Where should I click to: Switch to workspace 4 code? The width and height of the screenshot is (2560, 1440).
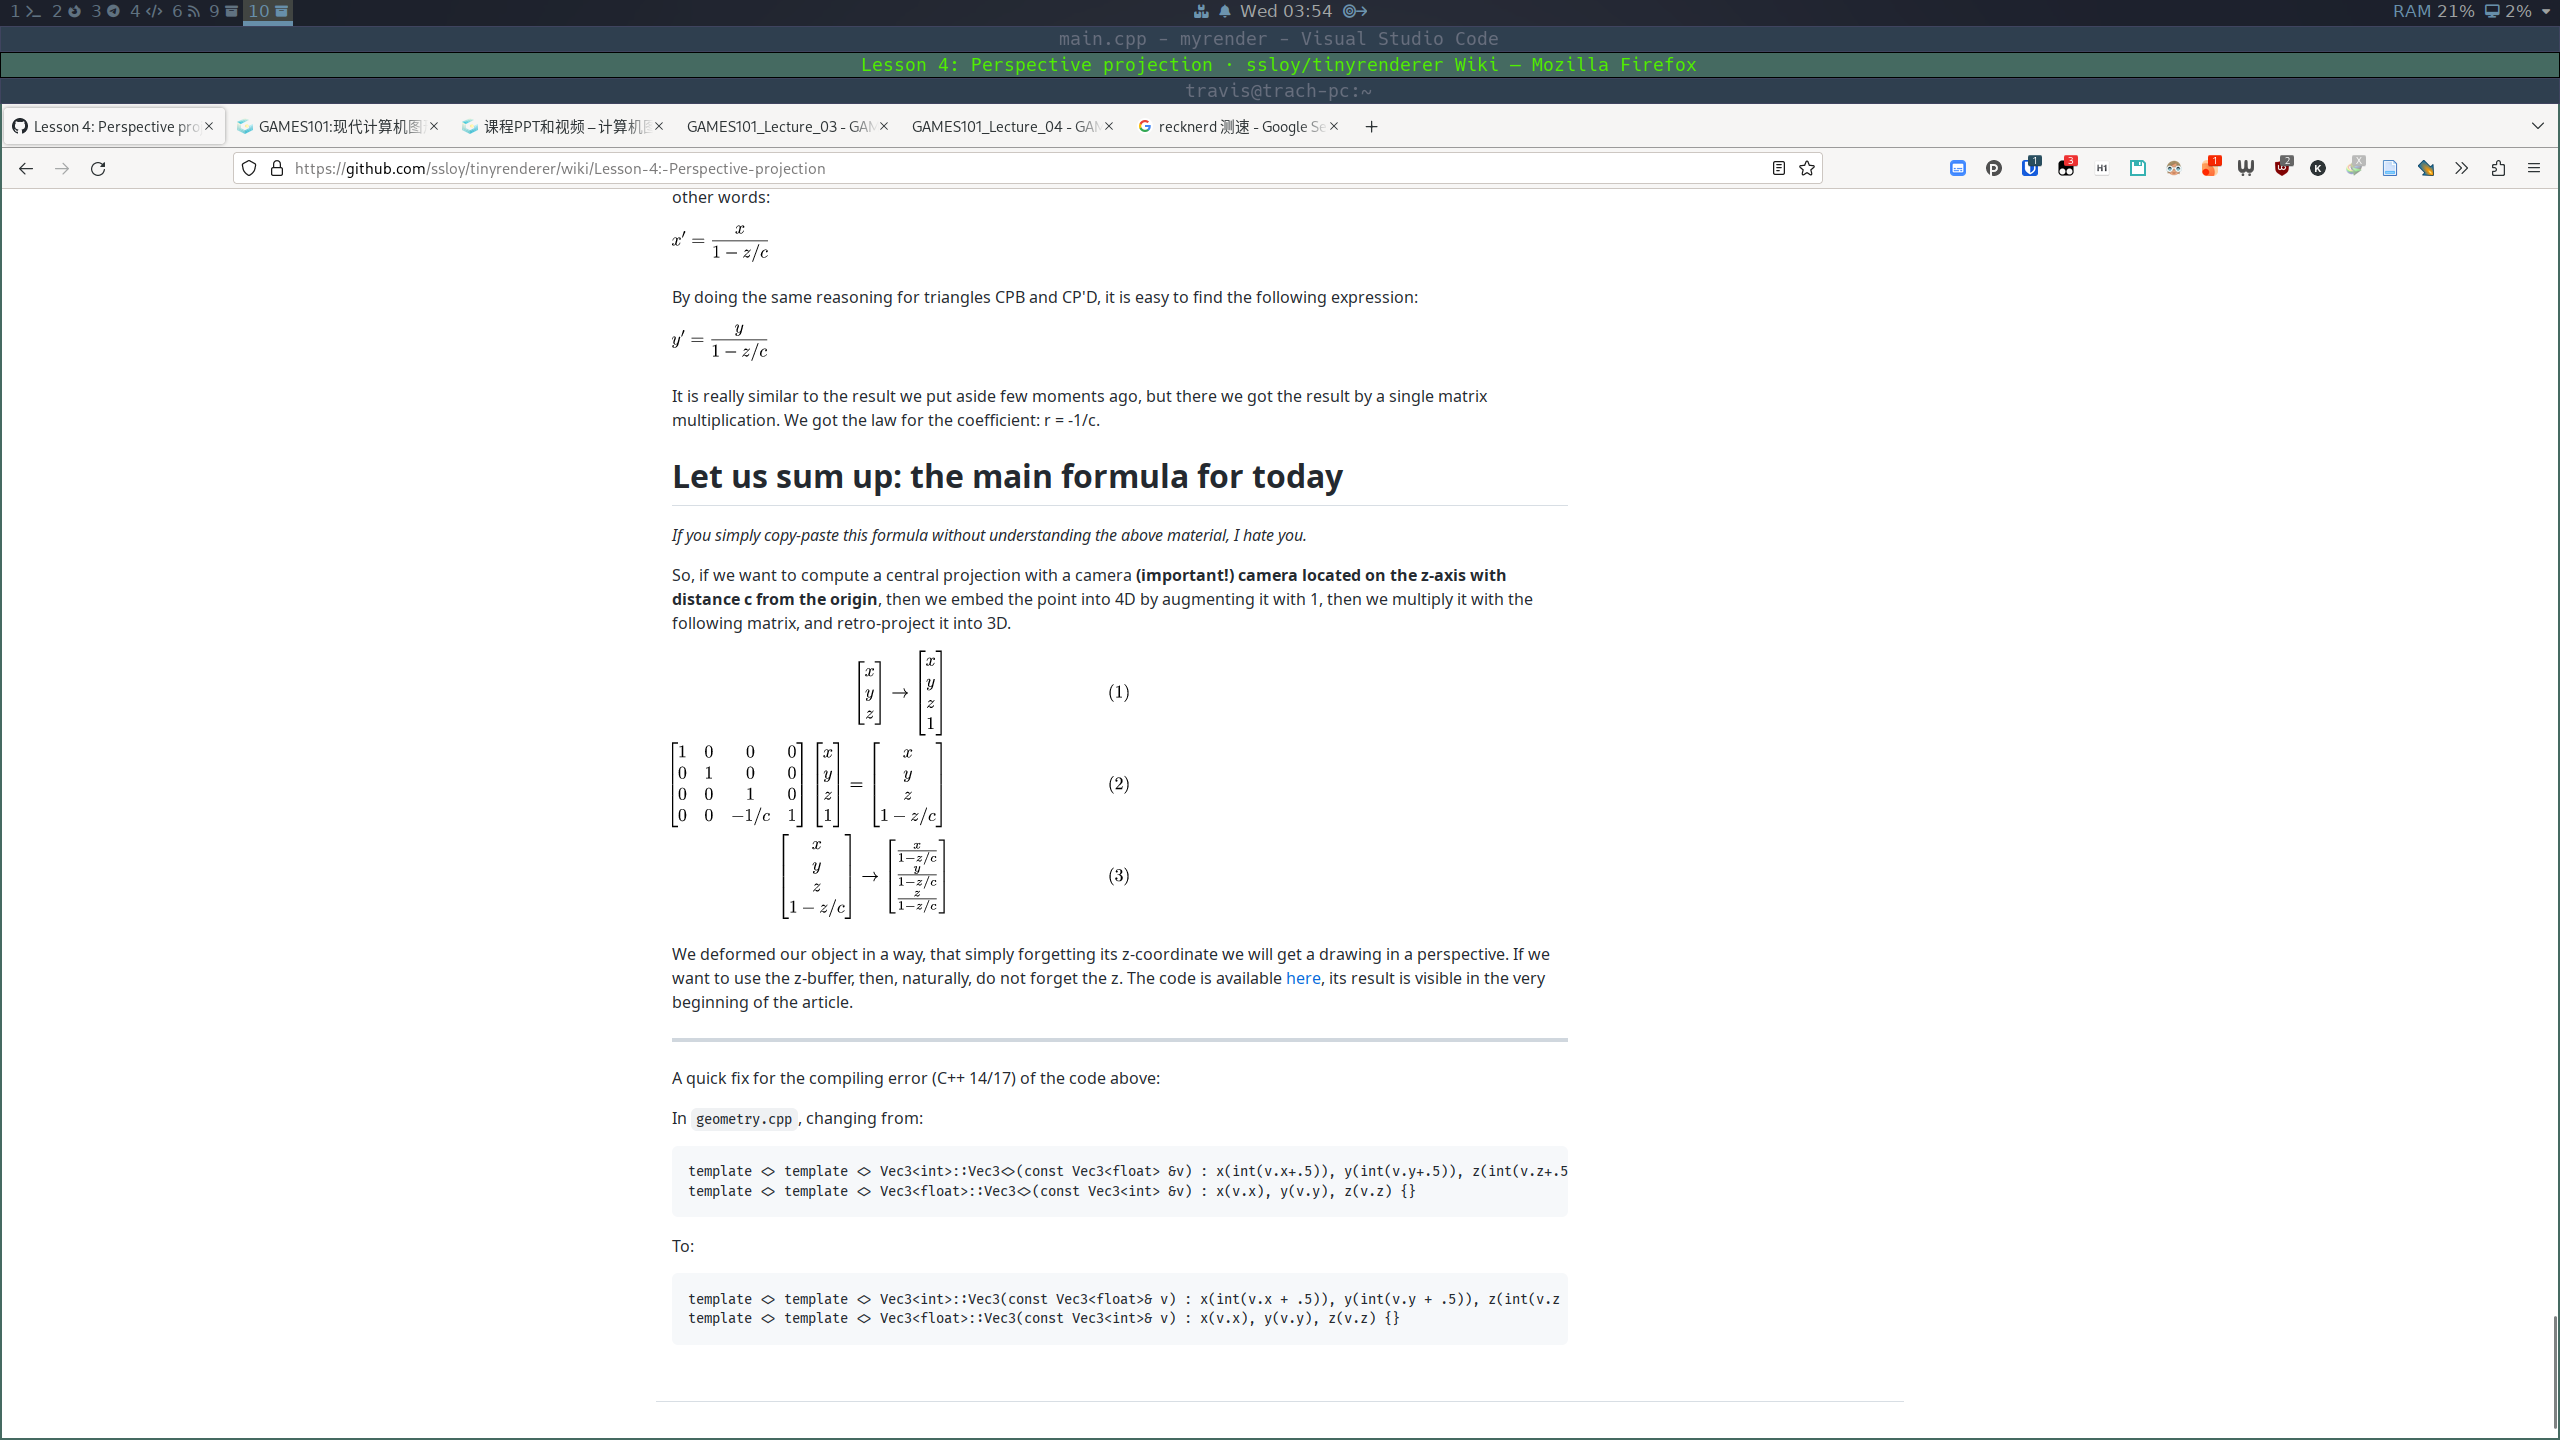click(x=146, y=11)
